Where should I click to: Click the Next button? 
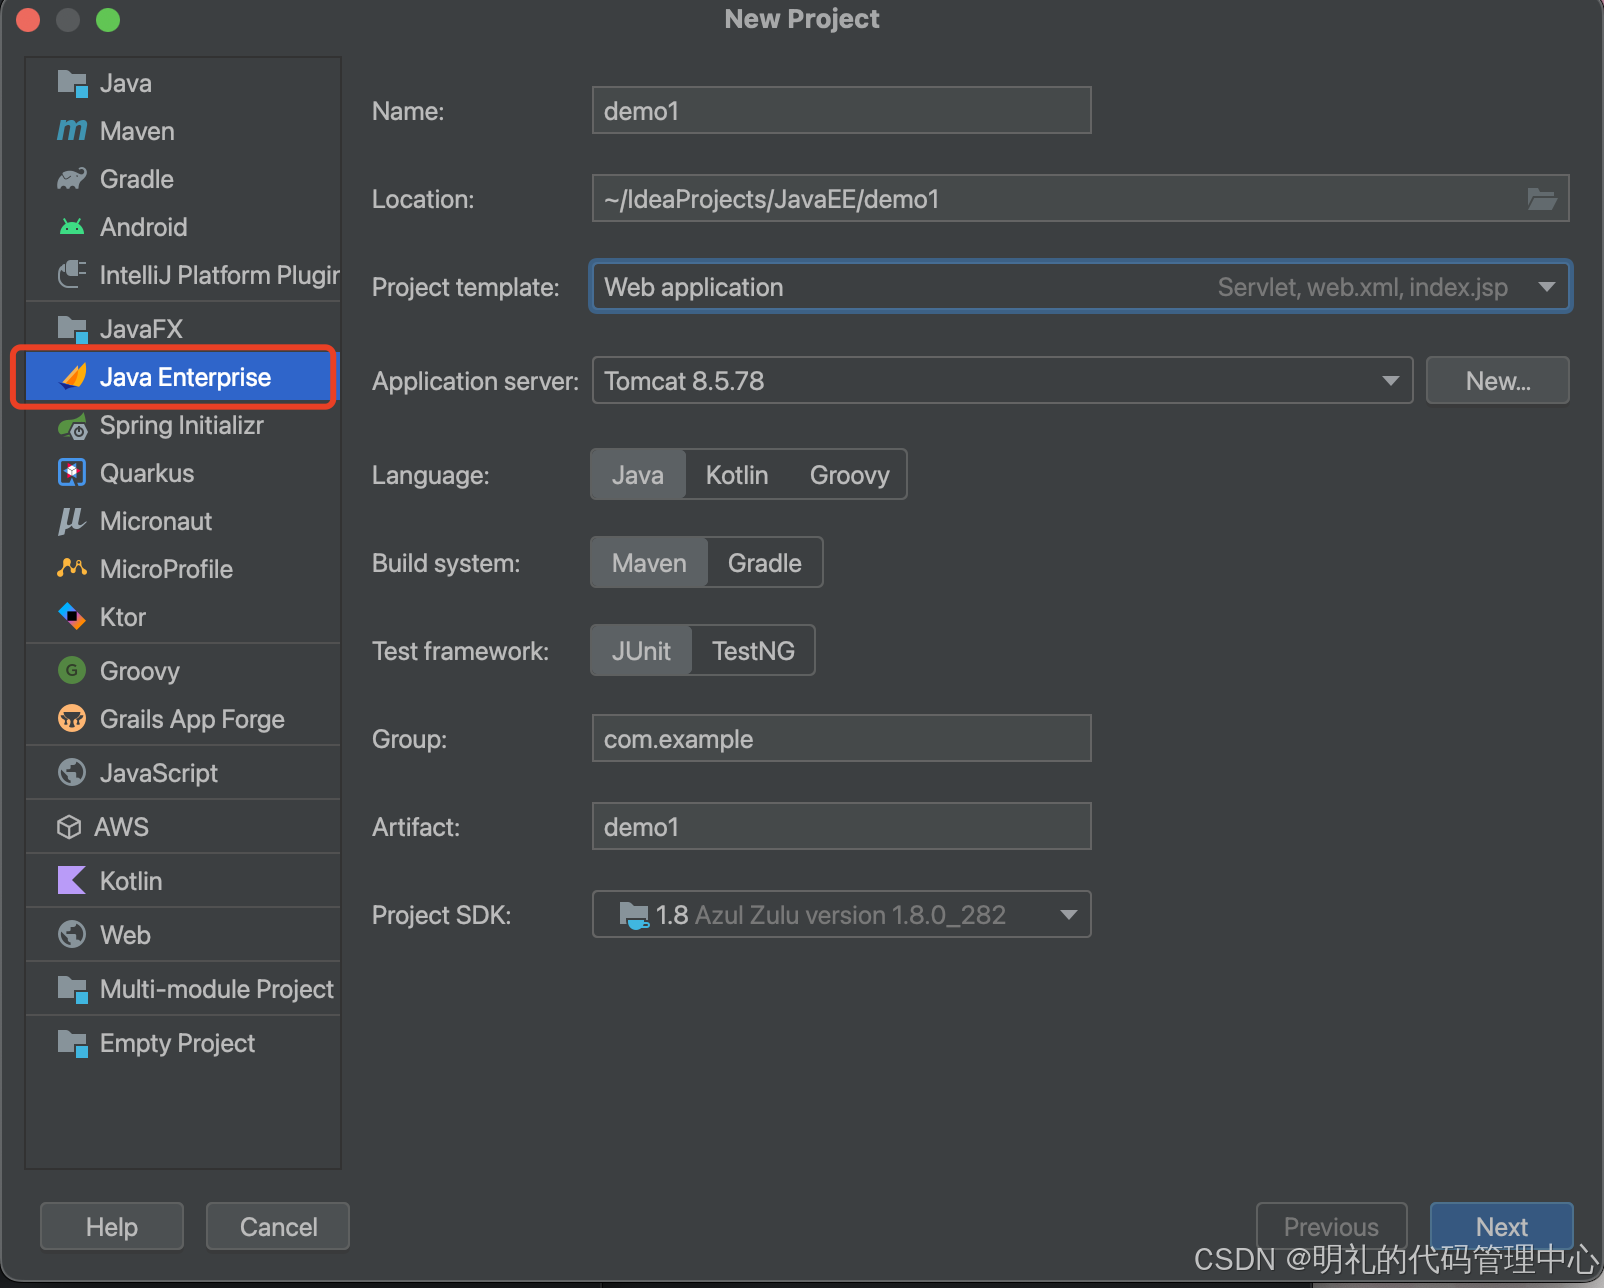1501,1226
